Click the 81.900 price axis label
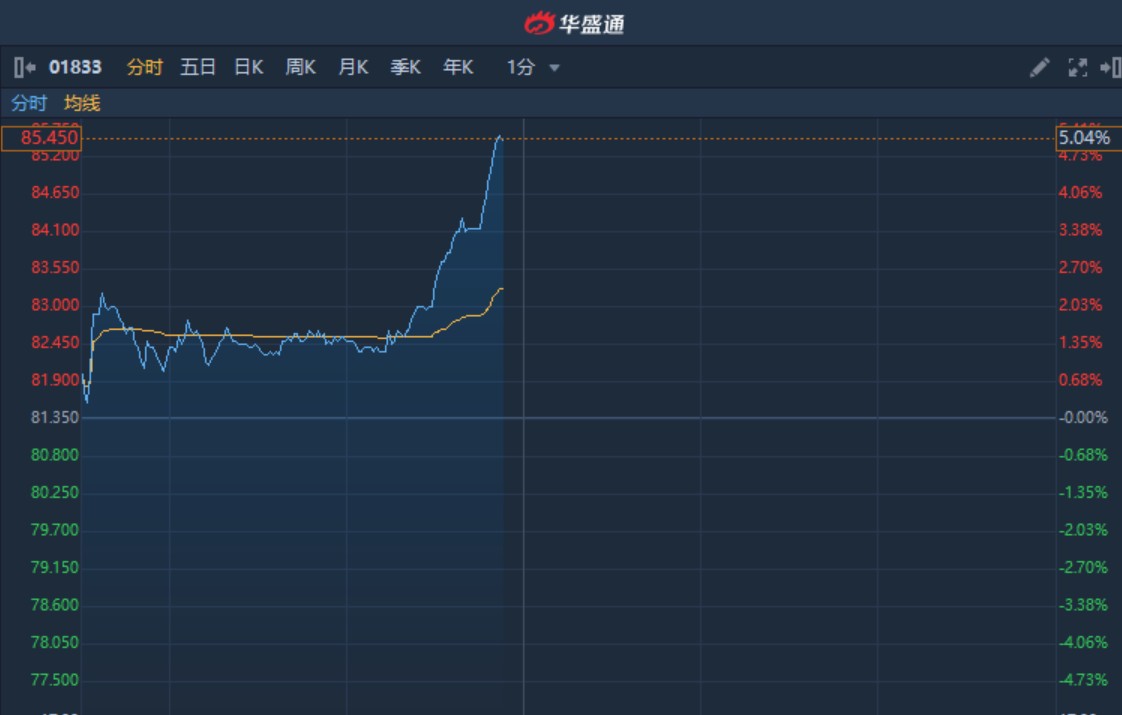The image size is (1122, 715). pyautogui.click(x=55, y=380)
